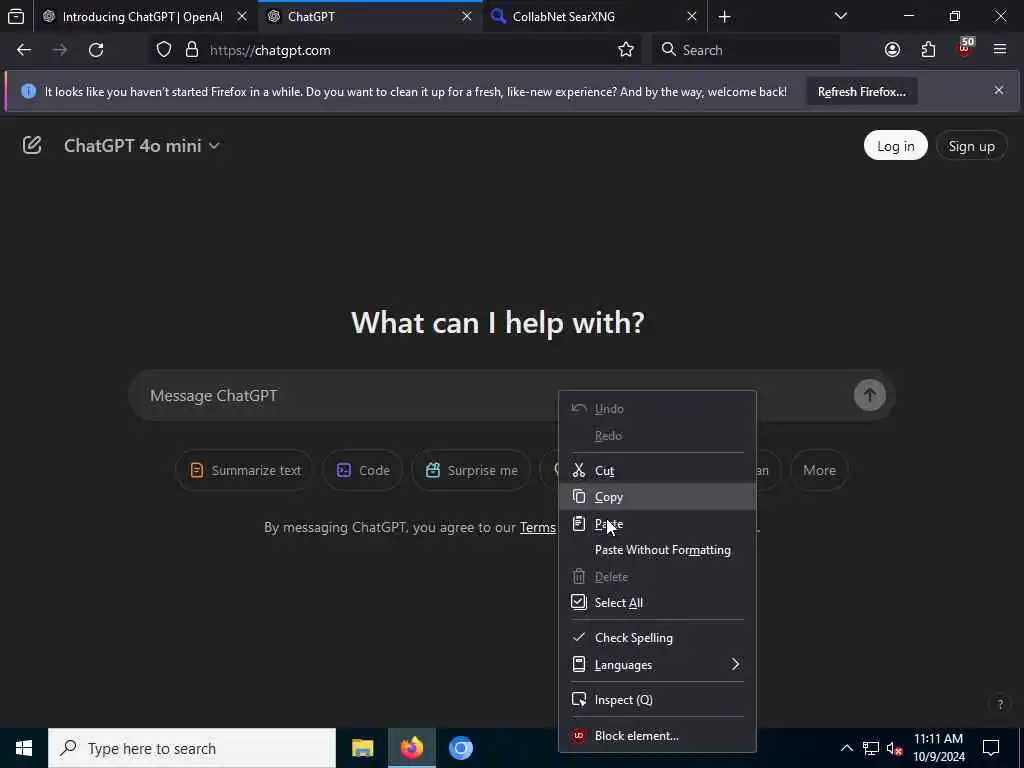
Task: Show More suggestion chips
Action: click(819, 470)
